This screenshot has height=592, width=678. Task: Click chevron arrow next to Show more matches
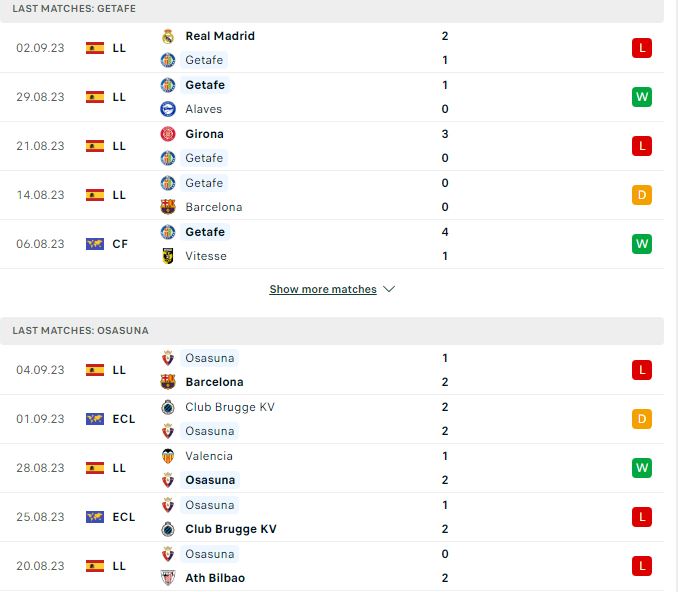[389, 289]
